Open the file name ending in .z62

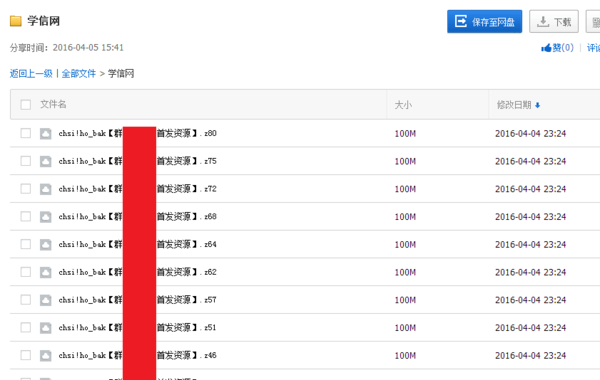coord(137,272)
